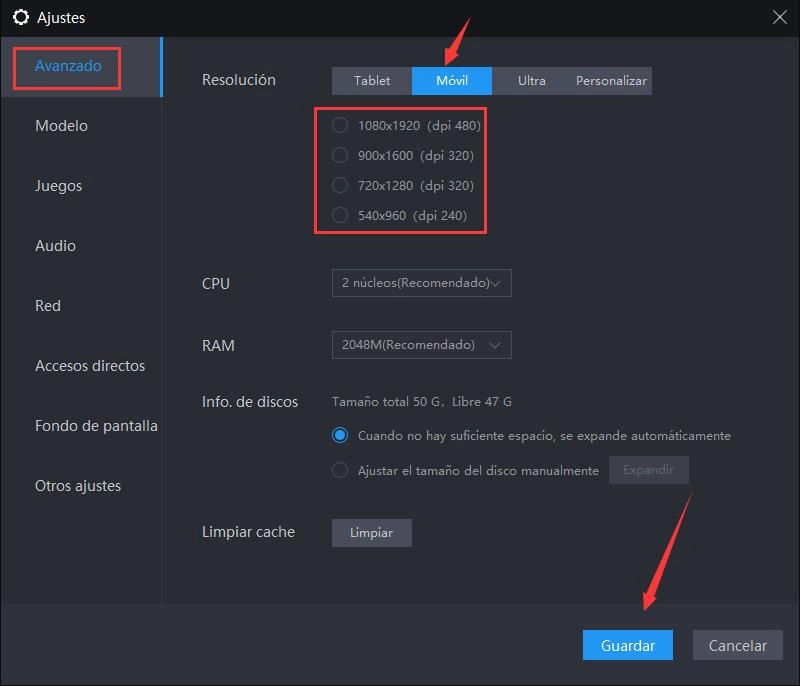The image size is (800, 686).
Task: Switch to Ultra resolution tab
Action: coord(532,81)
